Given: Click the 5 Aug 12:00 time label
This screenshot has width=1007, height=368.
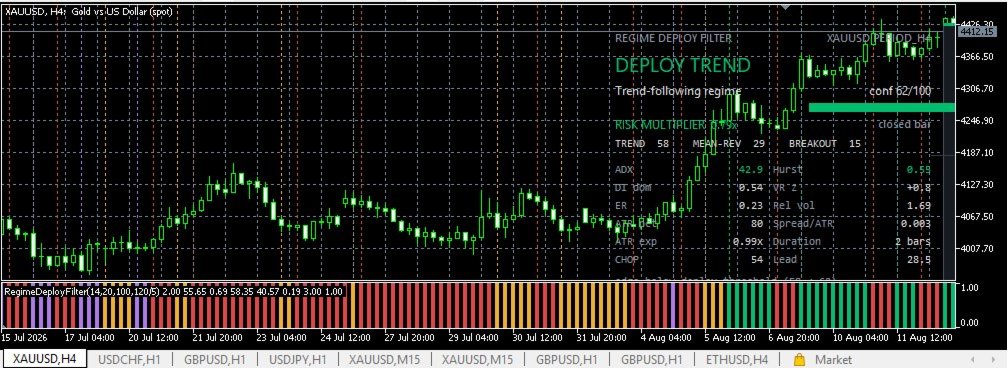Looking at the screenshot, I should (x=730, y=337).
